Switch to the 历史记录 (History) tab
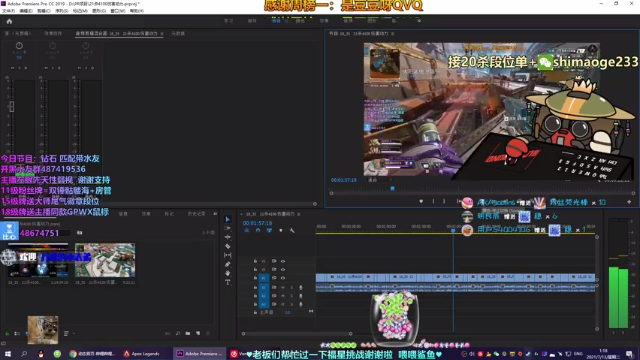 (196, 214)
